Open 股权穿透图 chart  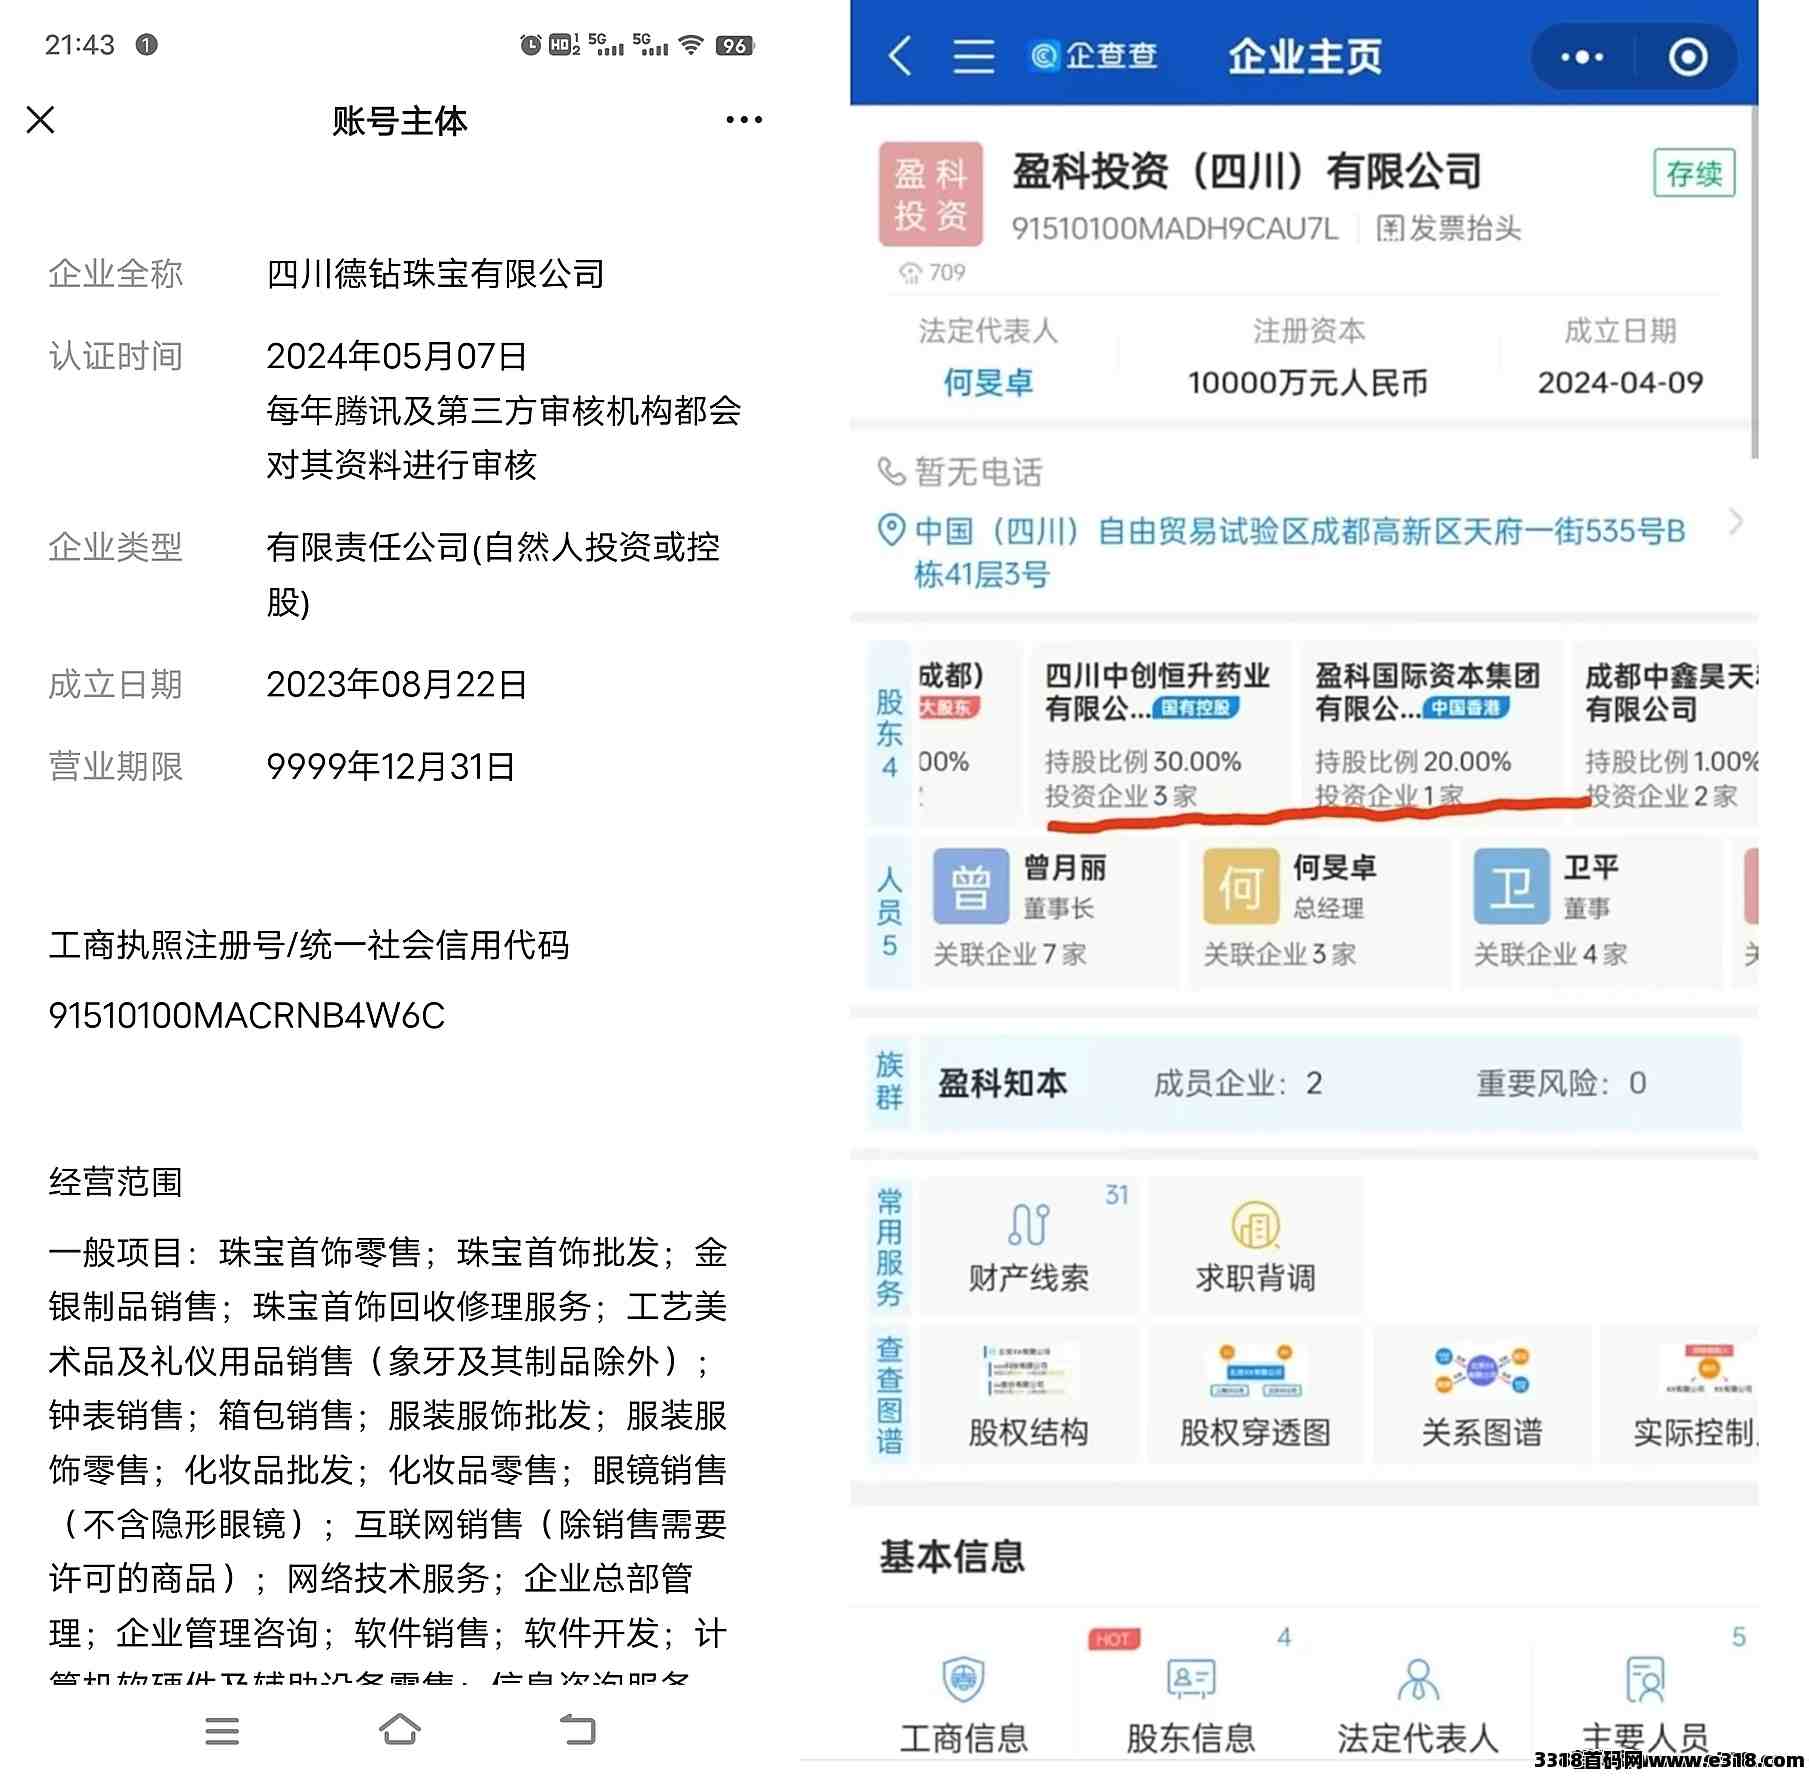(x=1256, y=1395)
